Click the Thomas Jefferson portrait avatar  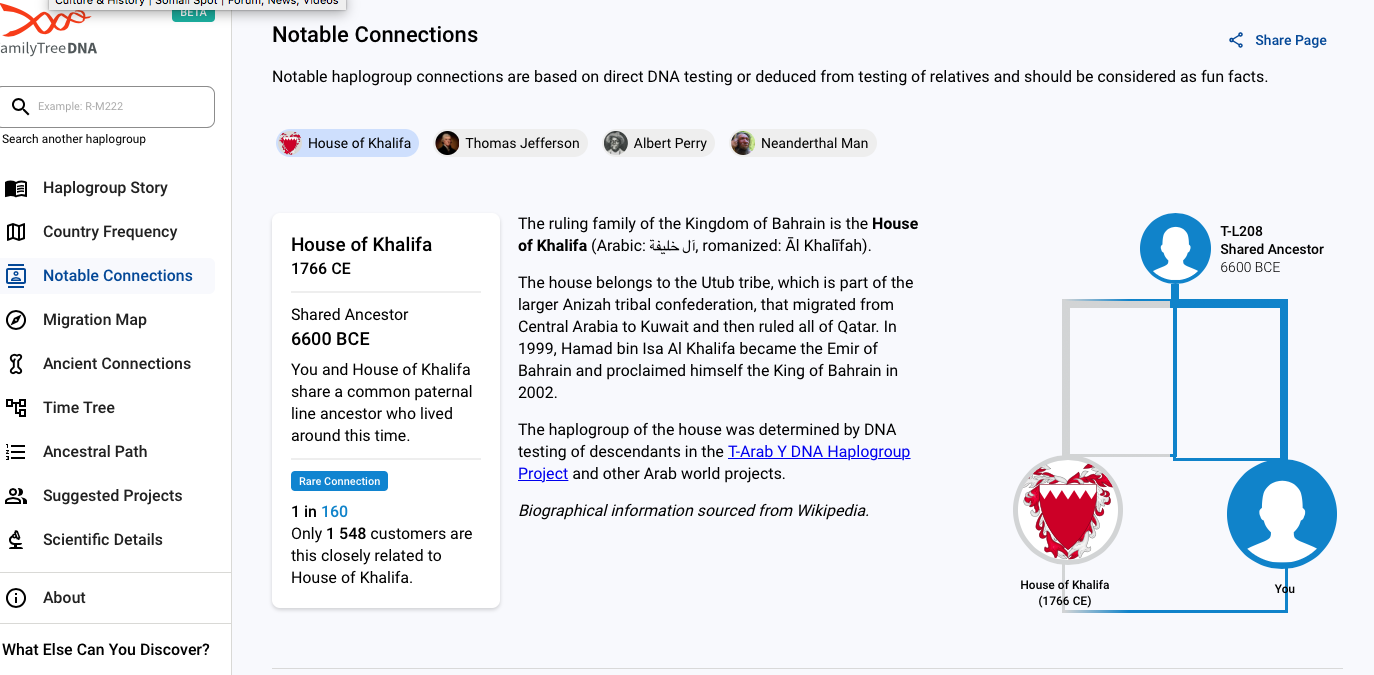click(x=447, y=143)
